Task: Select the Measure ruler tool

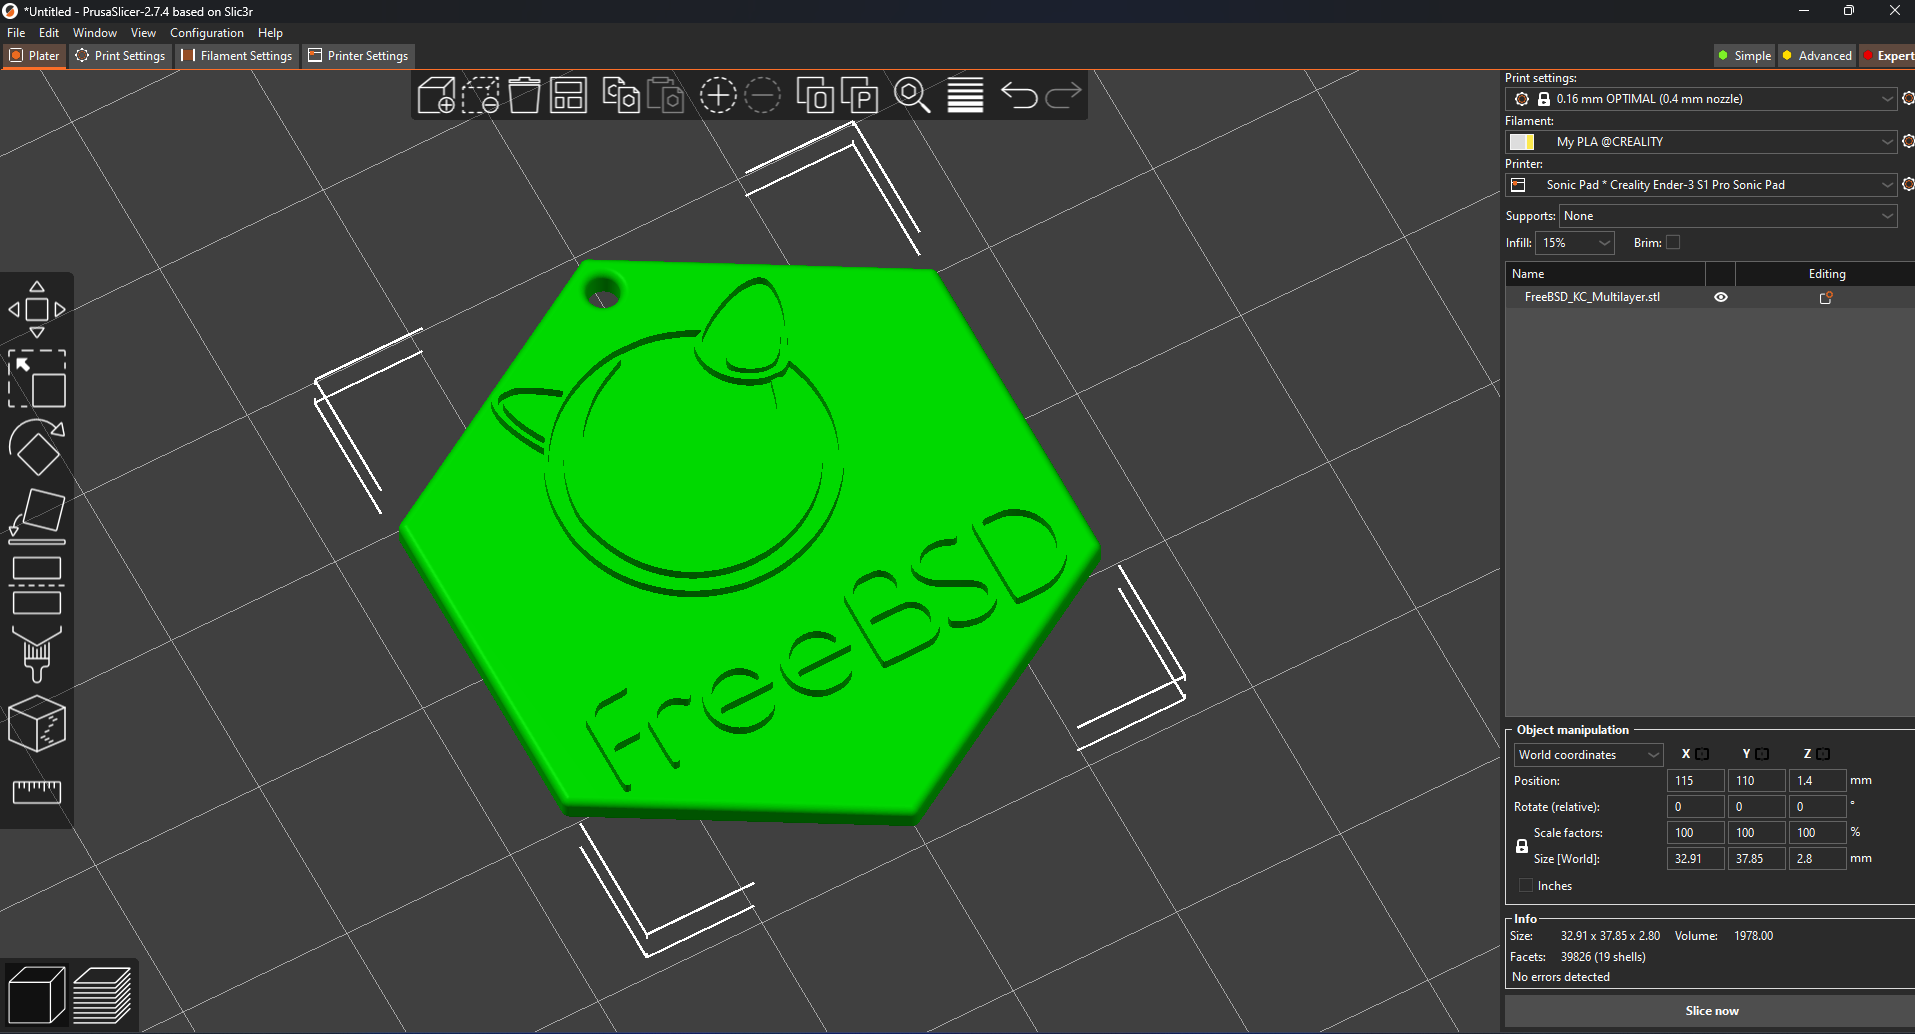Action: [x=37, y=792]
